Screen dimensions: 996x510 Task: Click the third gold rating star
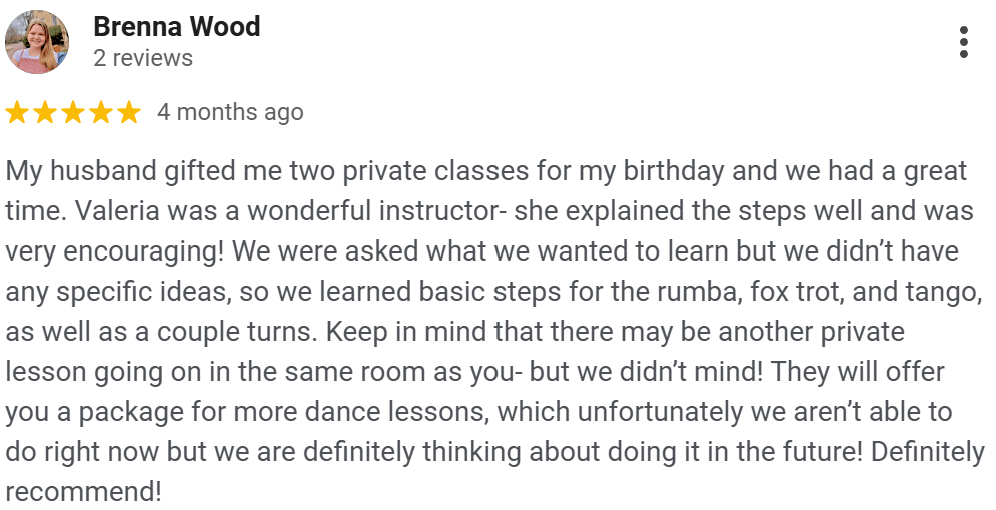click(x=73, y=112)
